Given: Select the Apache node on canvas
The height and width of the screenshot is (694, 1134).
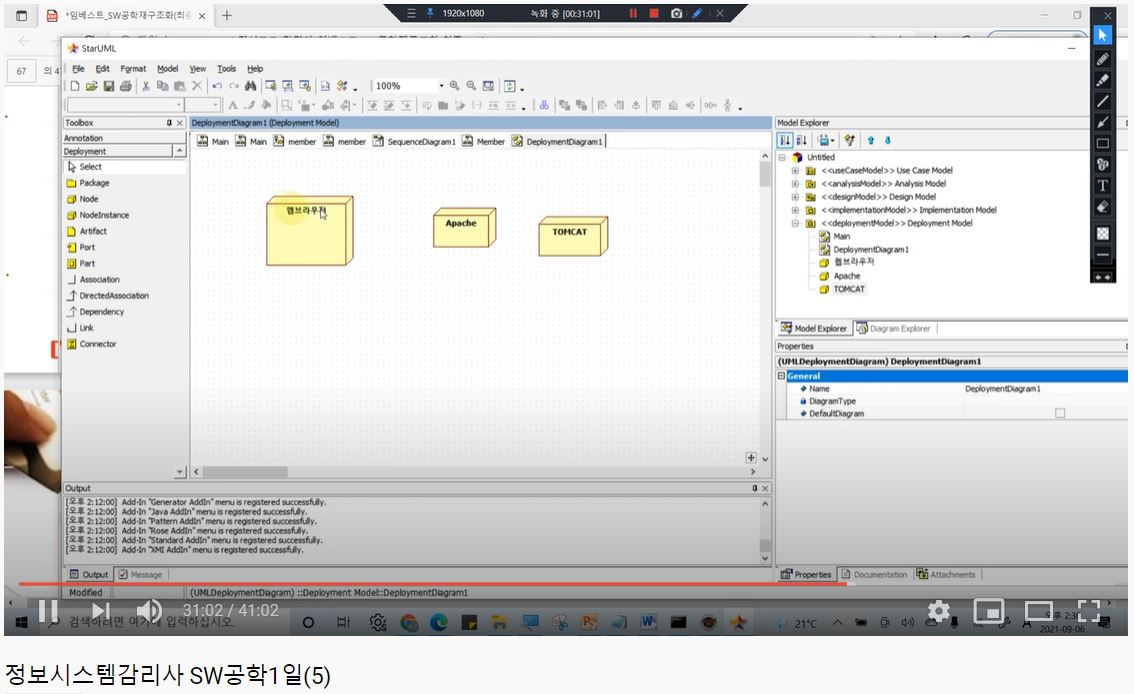Looking at the screenshot, I should [x=464, y=228].
